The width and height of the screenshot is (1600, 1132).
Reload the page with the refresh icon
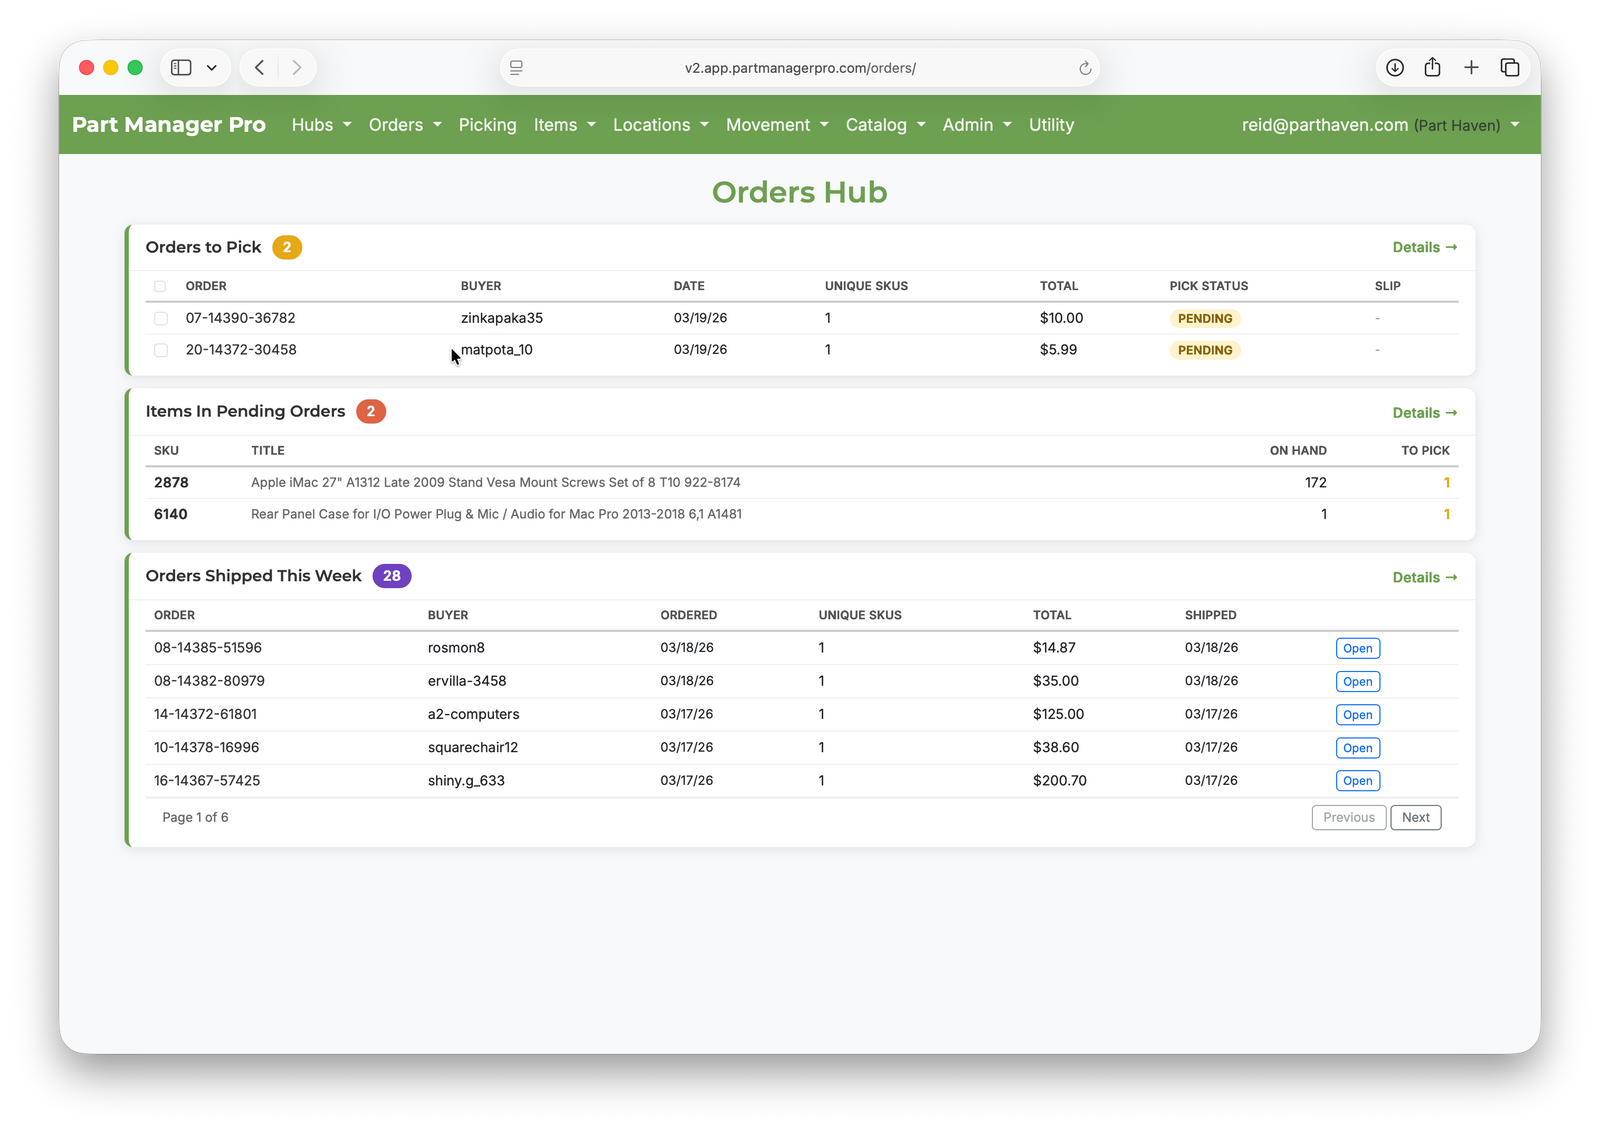pyautogui.click(x=1085, y=68)
